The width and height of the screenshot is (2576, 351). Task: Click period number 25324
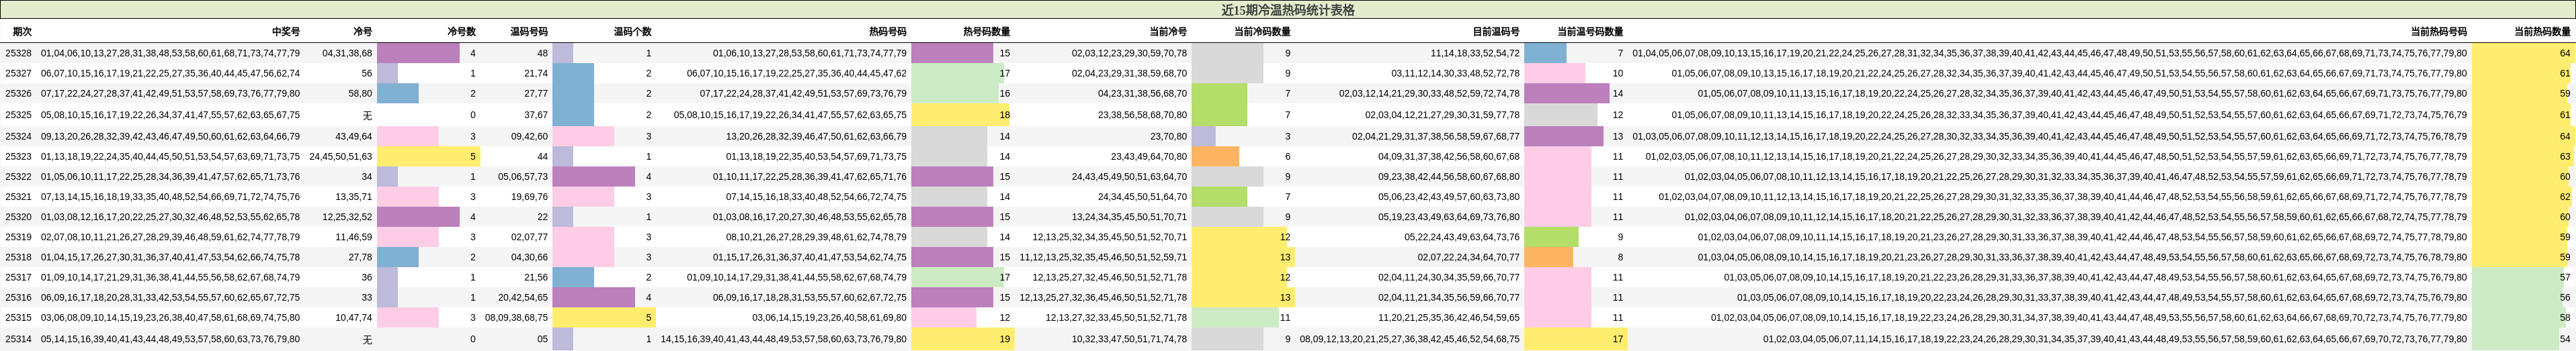coord(18,136)
